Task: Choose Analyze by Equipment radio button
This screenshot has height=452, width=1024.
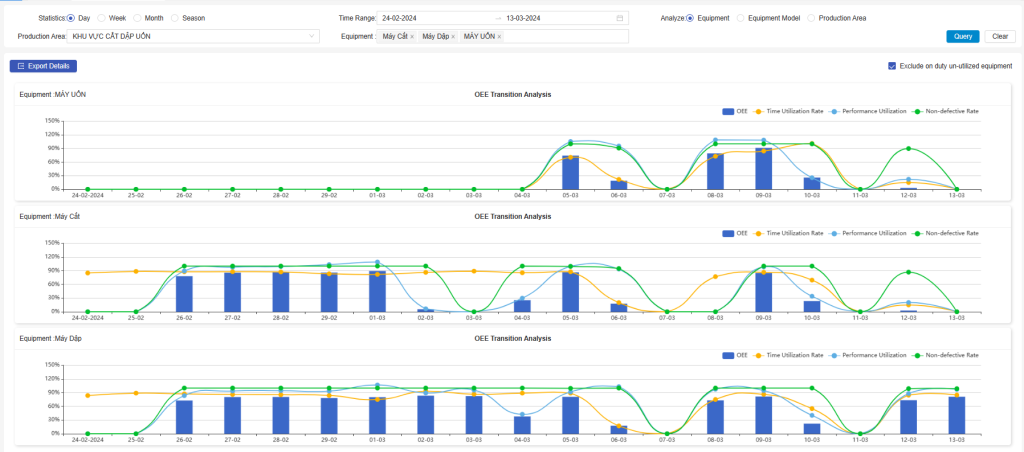Action: [690, 18]
